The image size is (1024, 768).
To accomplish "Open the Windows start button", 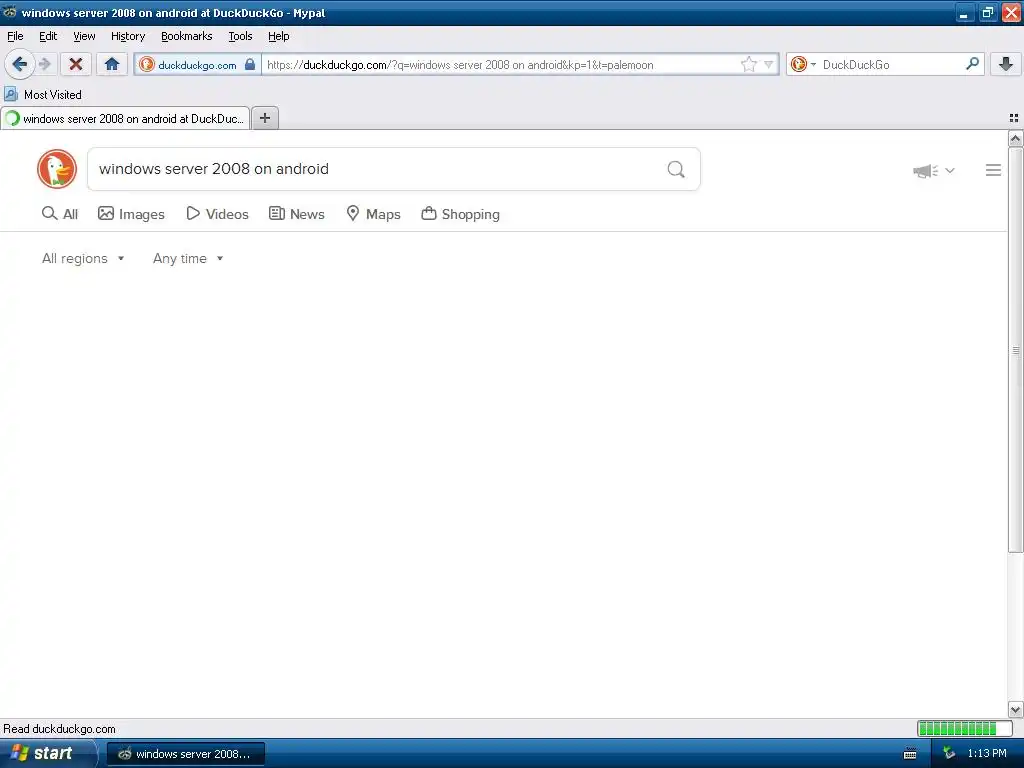I will coord(47,753).
